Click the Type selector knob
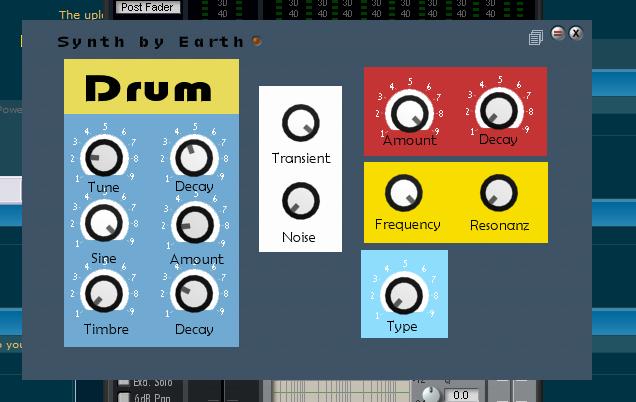 pyautogui.click(x=402, y=294)
